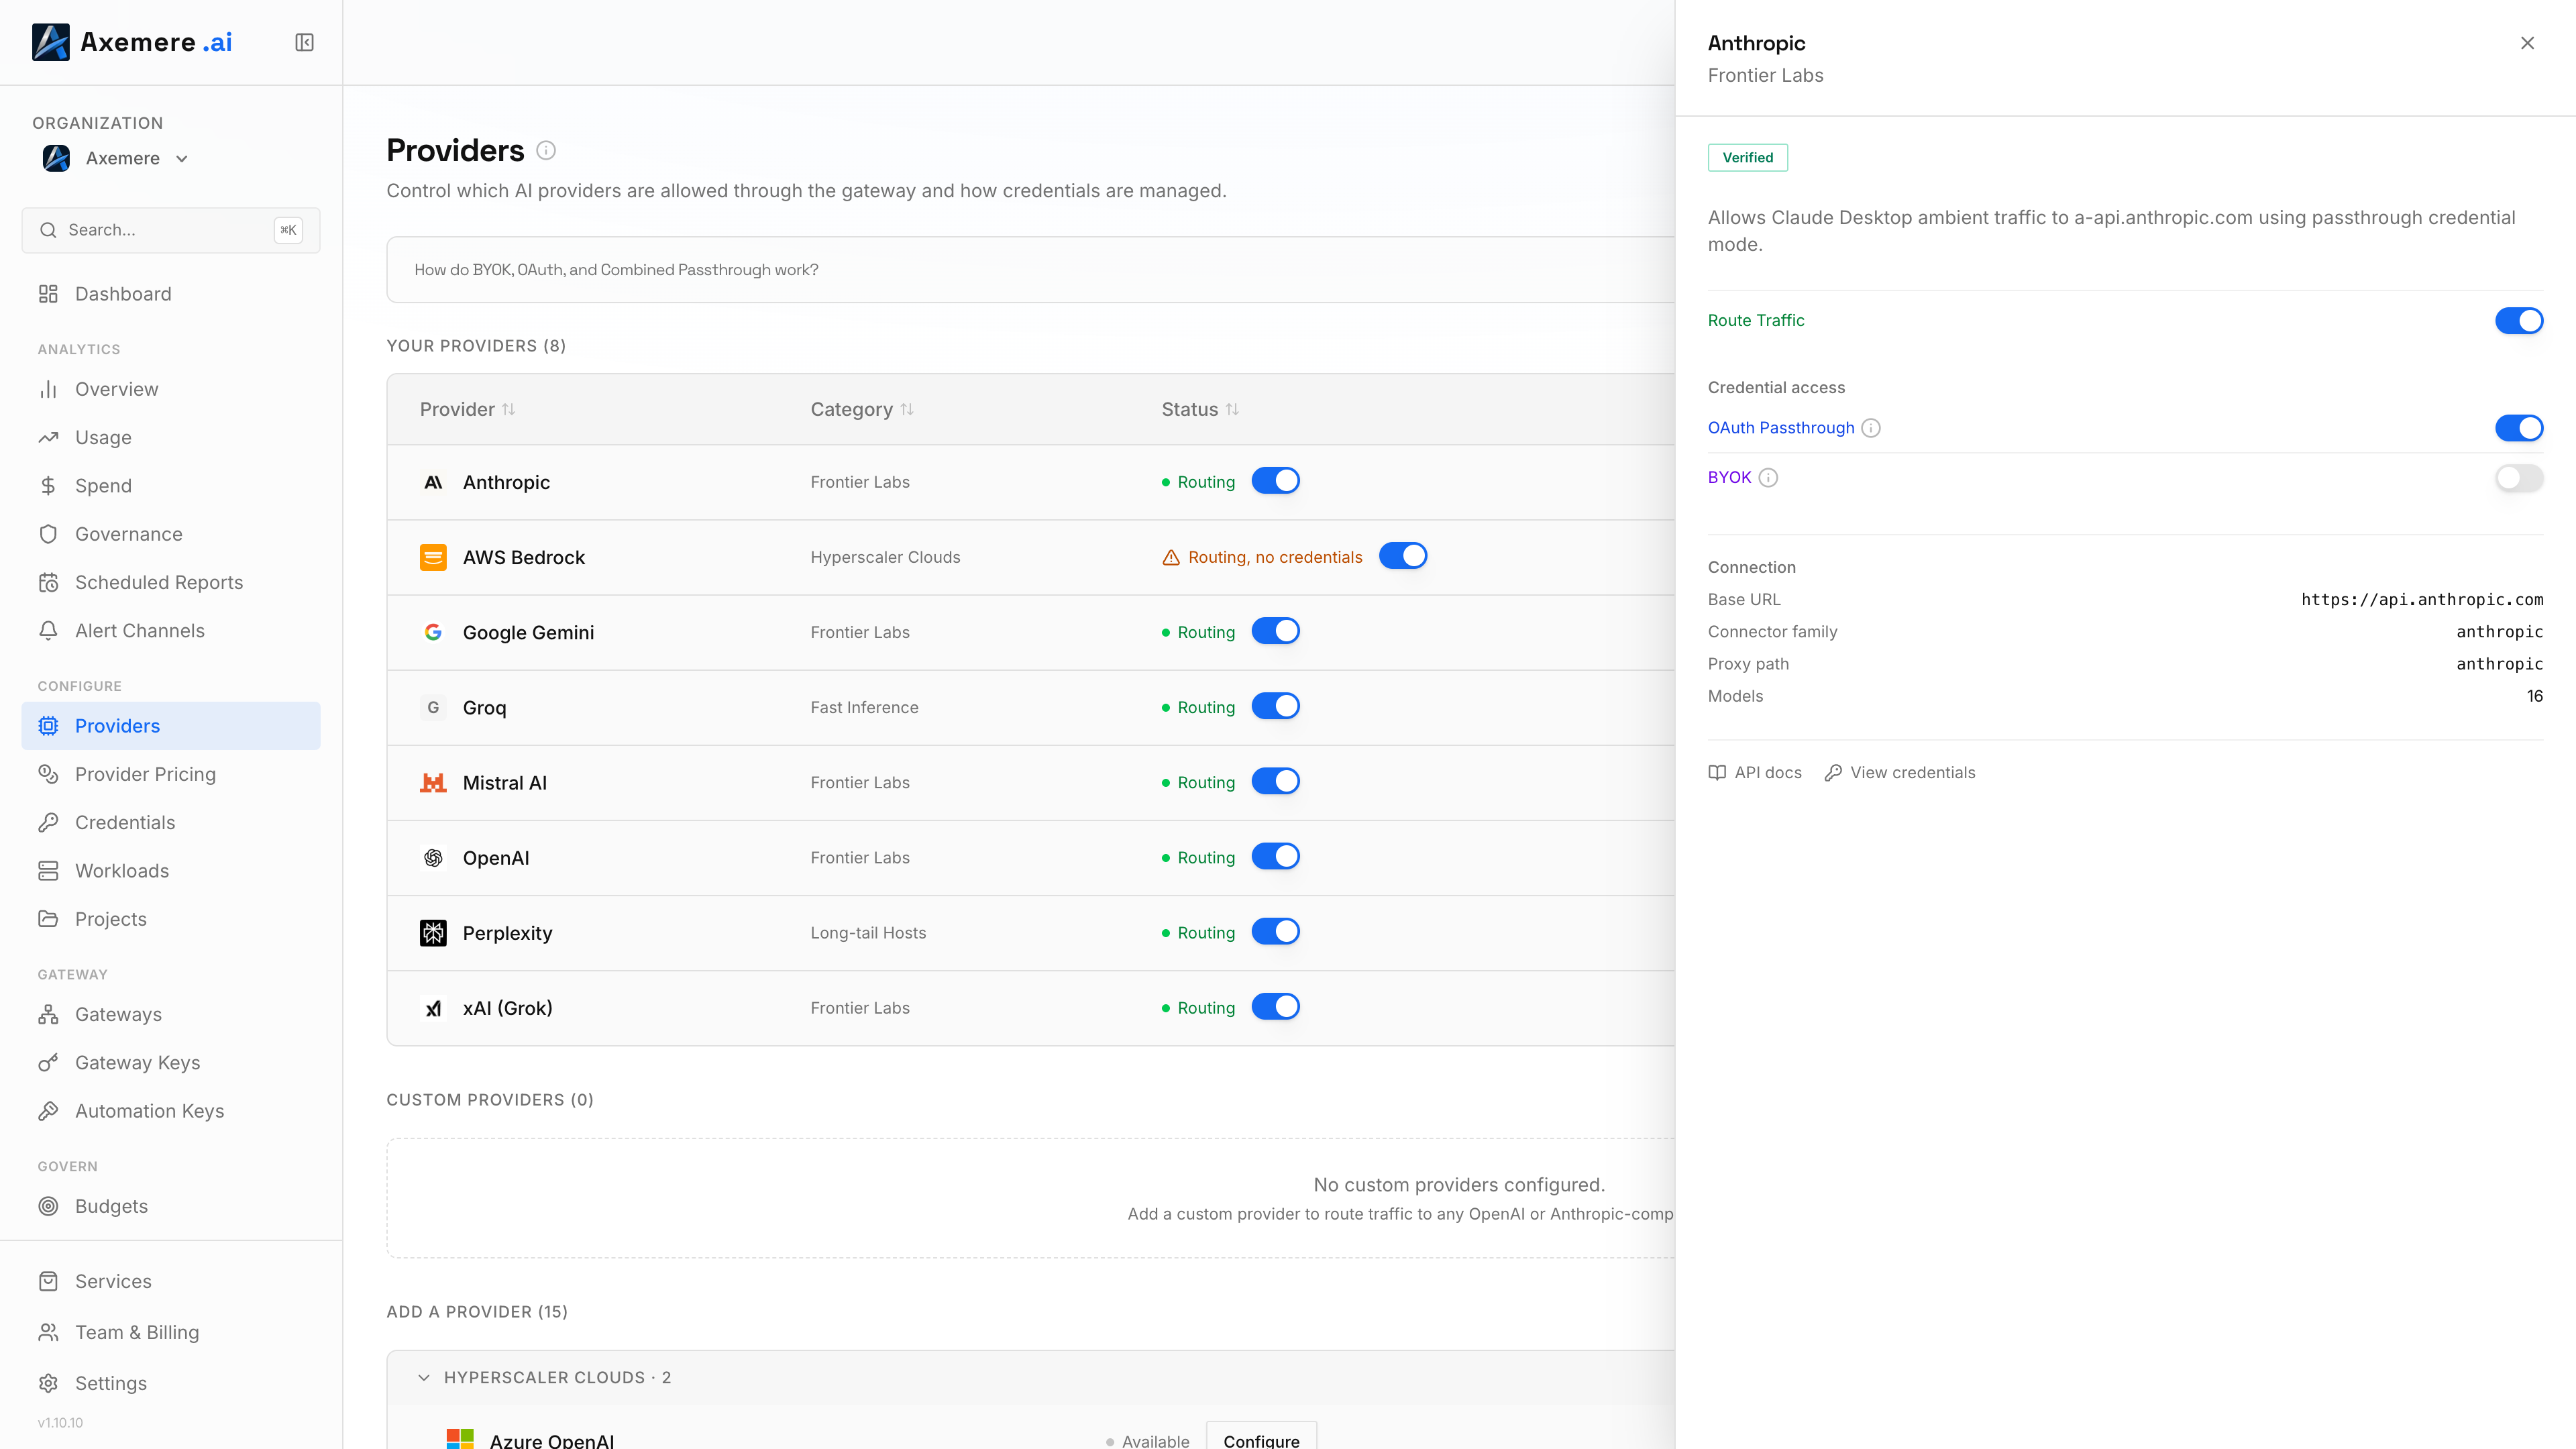This screenshot has width=2576, height=1449.
Task: Click the Governance shield icon
Action: [48, 534]
